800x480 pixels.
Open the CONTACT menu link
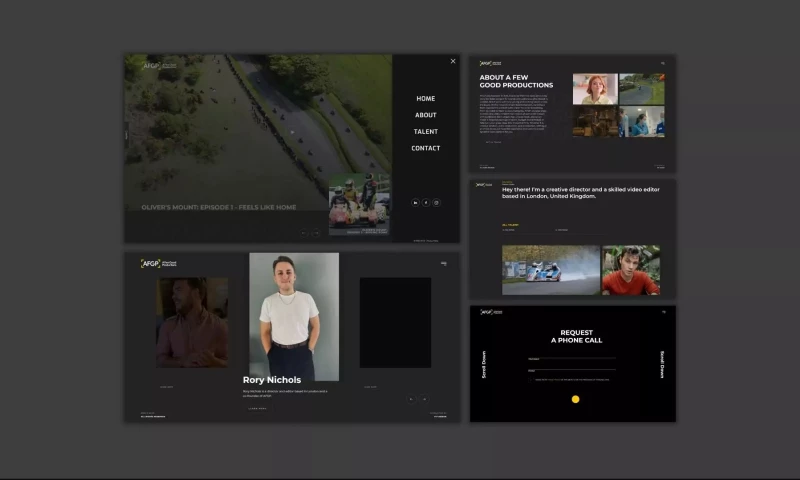[x=426, y=148]
